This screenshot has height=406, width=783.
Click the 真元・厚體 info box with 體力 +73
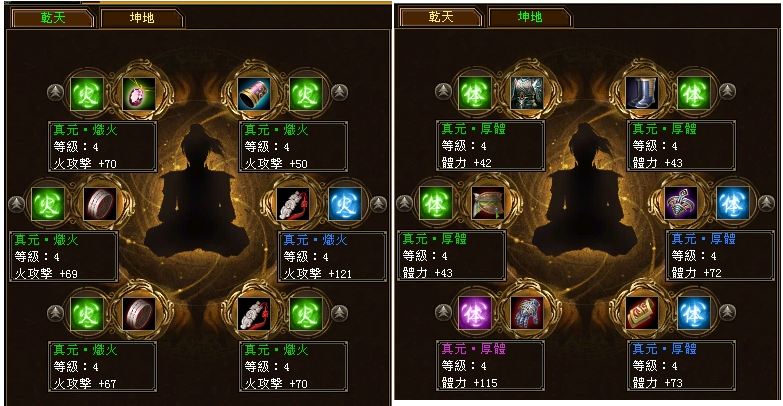tap(681, 365)
